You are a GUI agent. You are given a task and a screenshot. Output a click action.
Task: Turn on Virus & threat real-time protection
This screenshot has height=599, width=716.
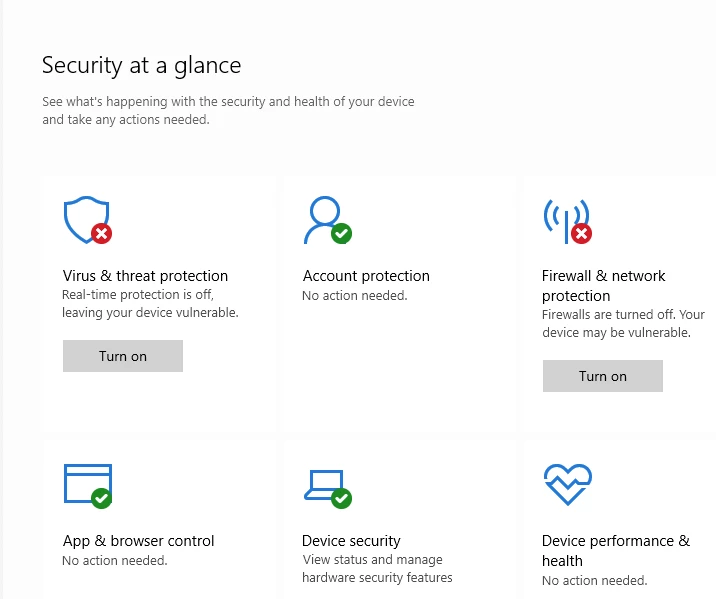(x=123, y=356)
